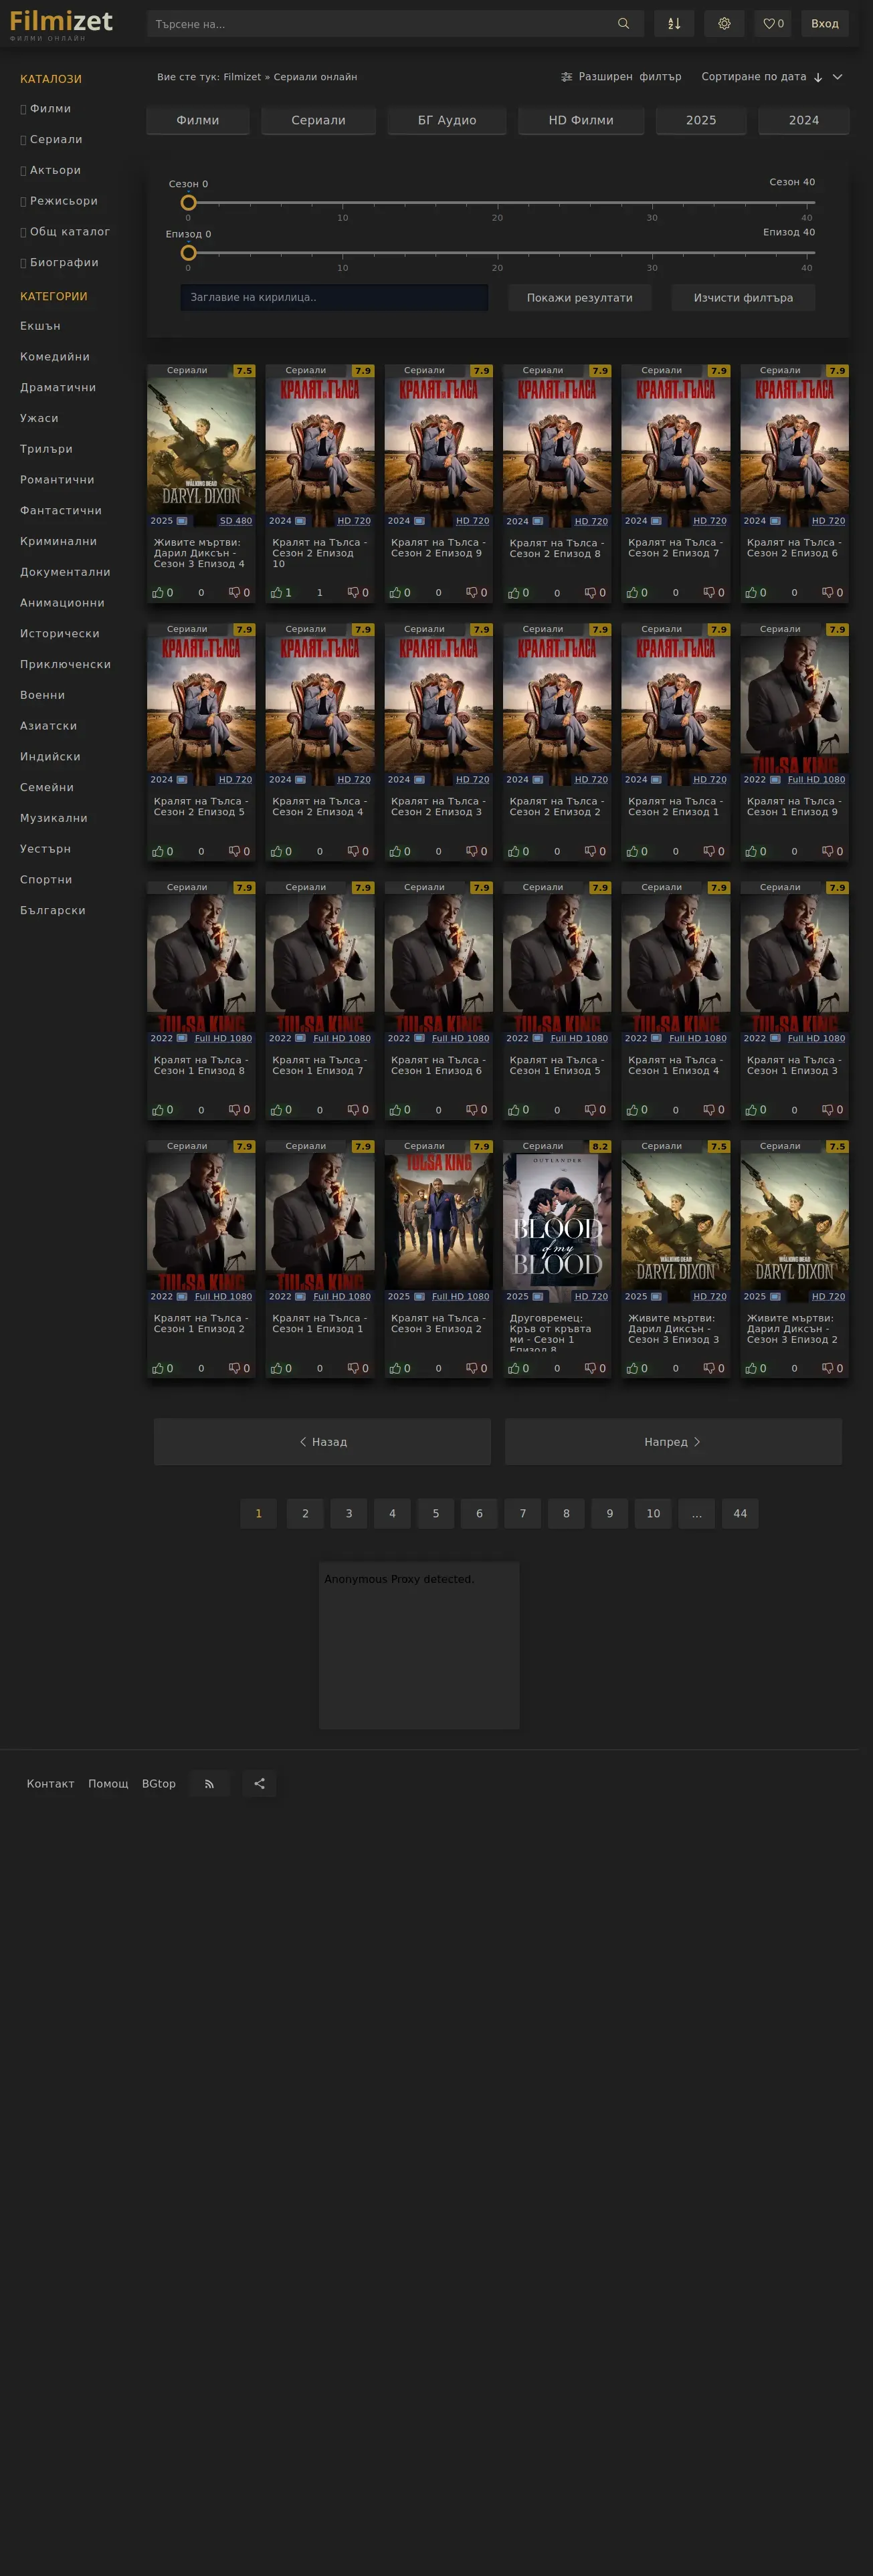Viewport: 873px width, 2576px height.
Task: Like the first Daryl Dixon episode card
Action: [158, 593]
